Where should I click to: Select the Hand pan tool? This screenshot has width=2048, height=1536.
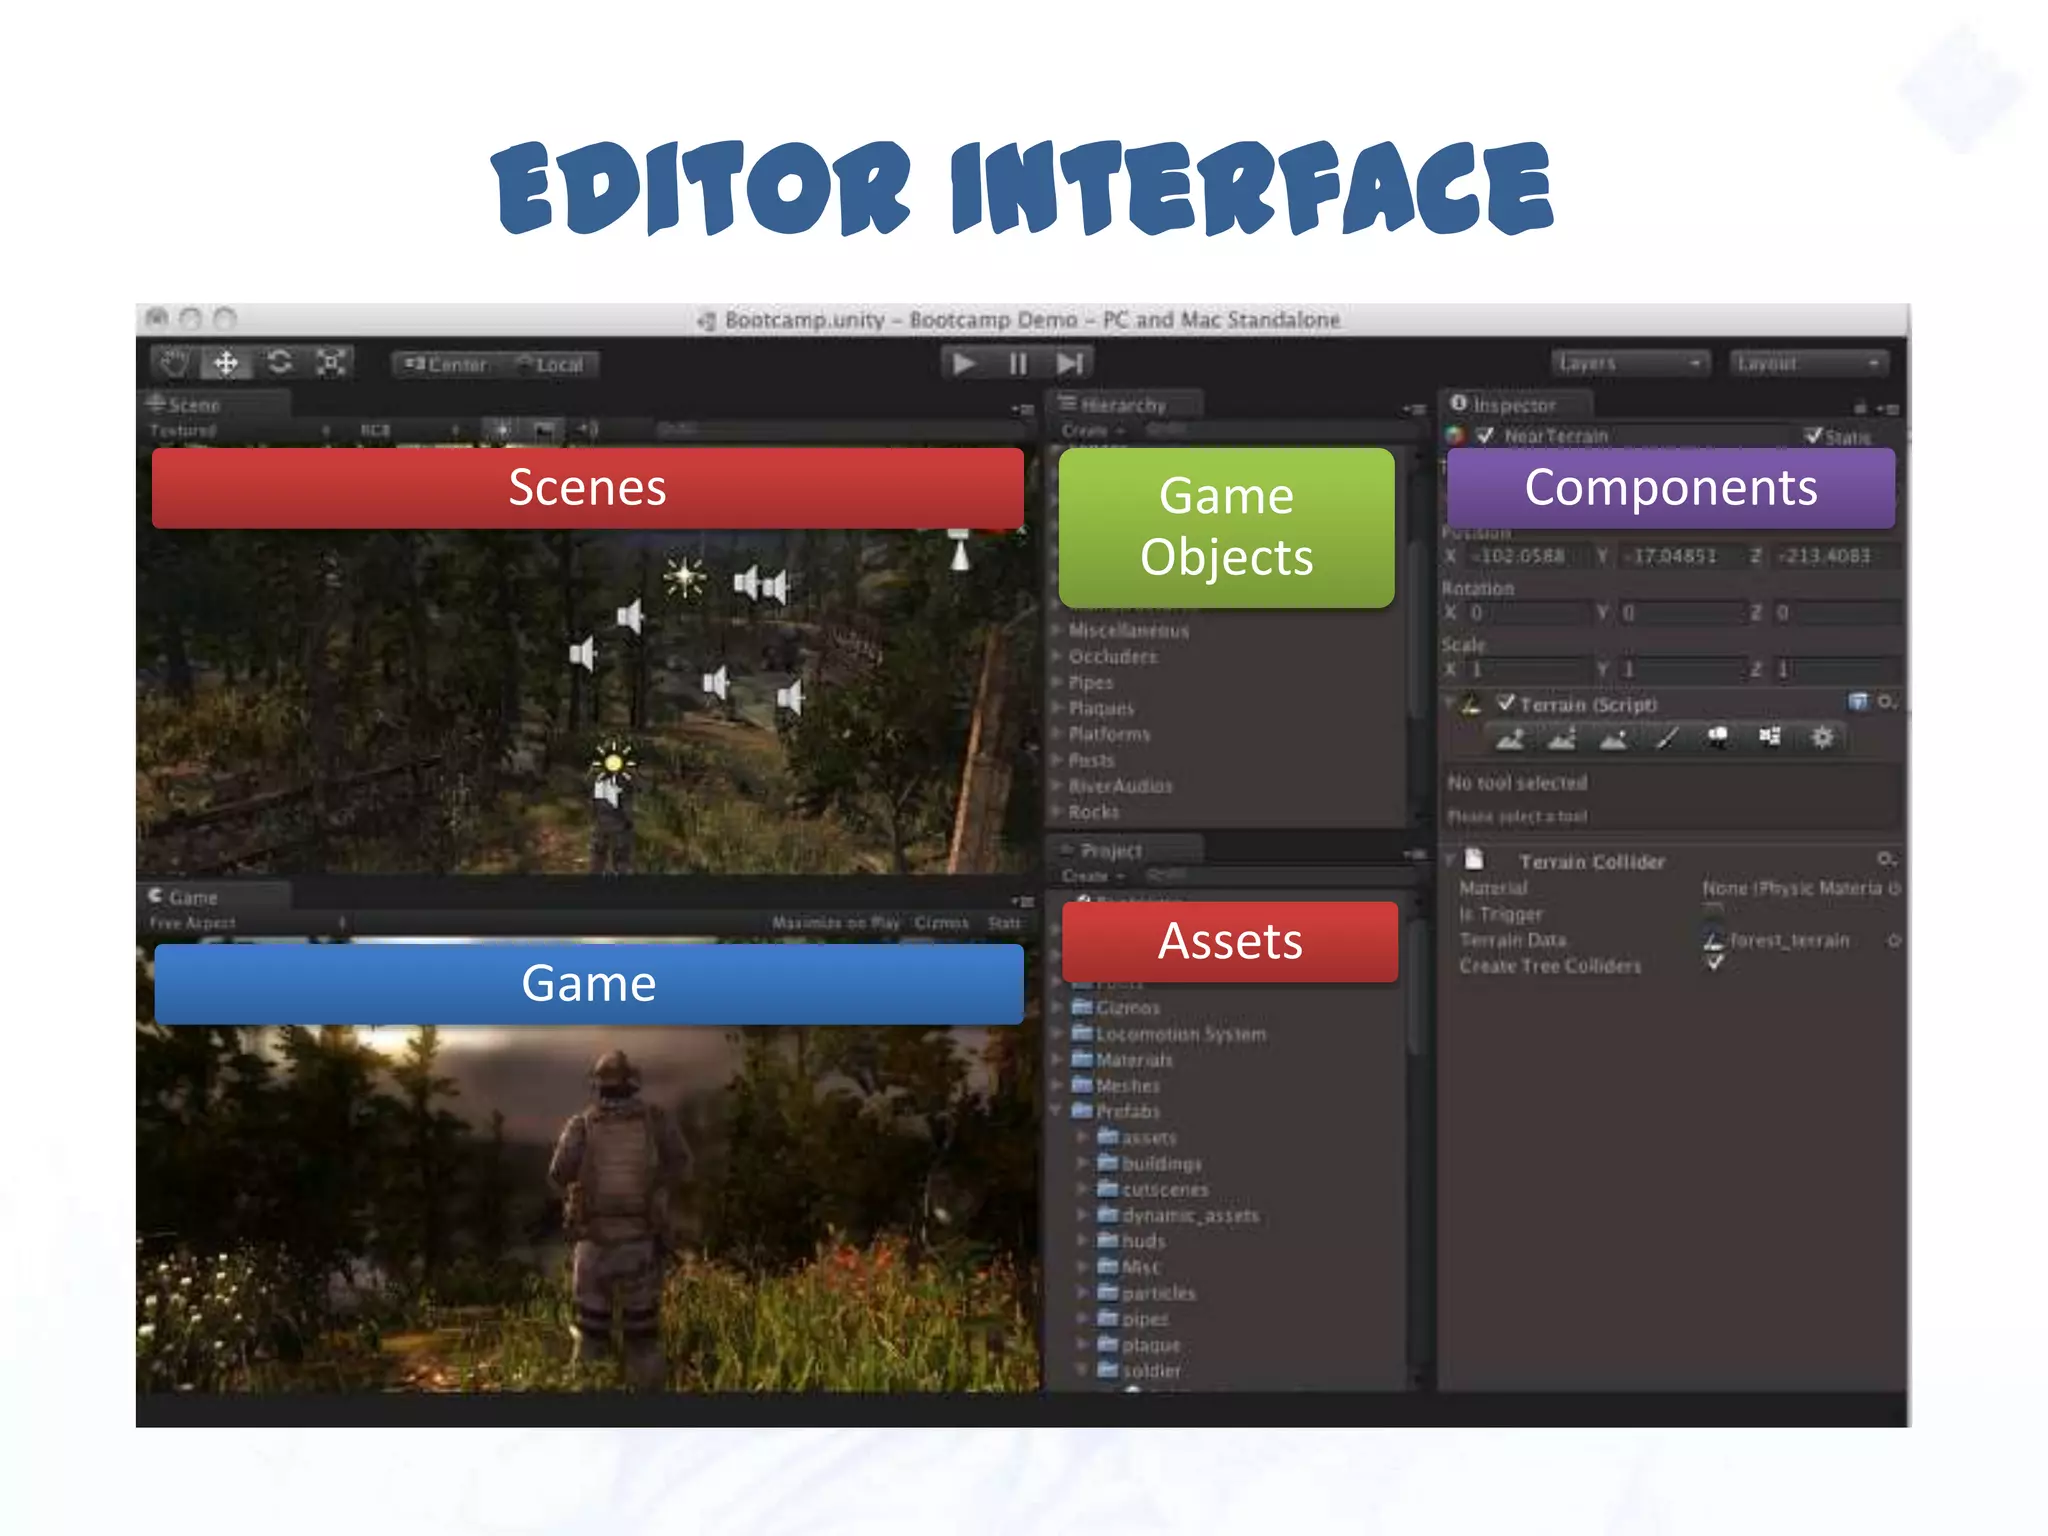175,363
